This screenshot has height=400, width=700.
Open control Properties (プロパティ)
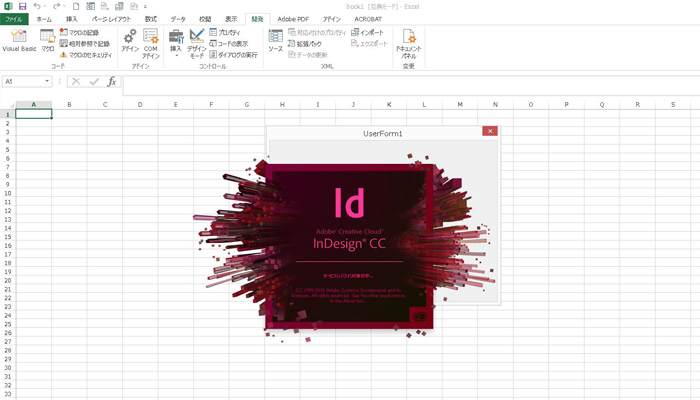225,33
